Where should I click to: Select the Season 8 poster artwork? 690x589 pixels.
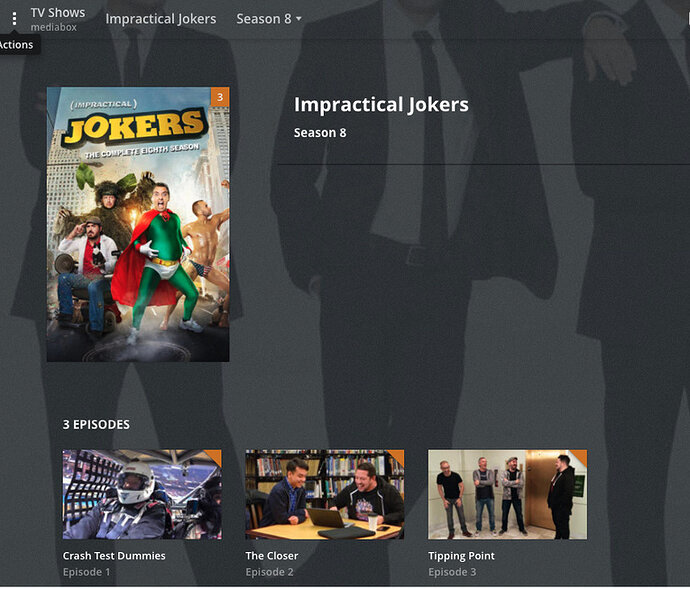[138, 225]
